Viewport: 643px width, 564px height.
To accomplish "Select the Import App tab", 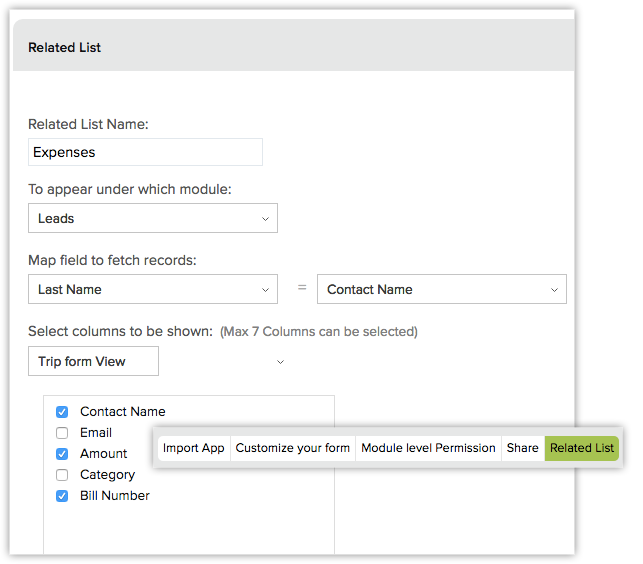I will [x=194, y=448].
